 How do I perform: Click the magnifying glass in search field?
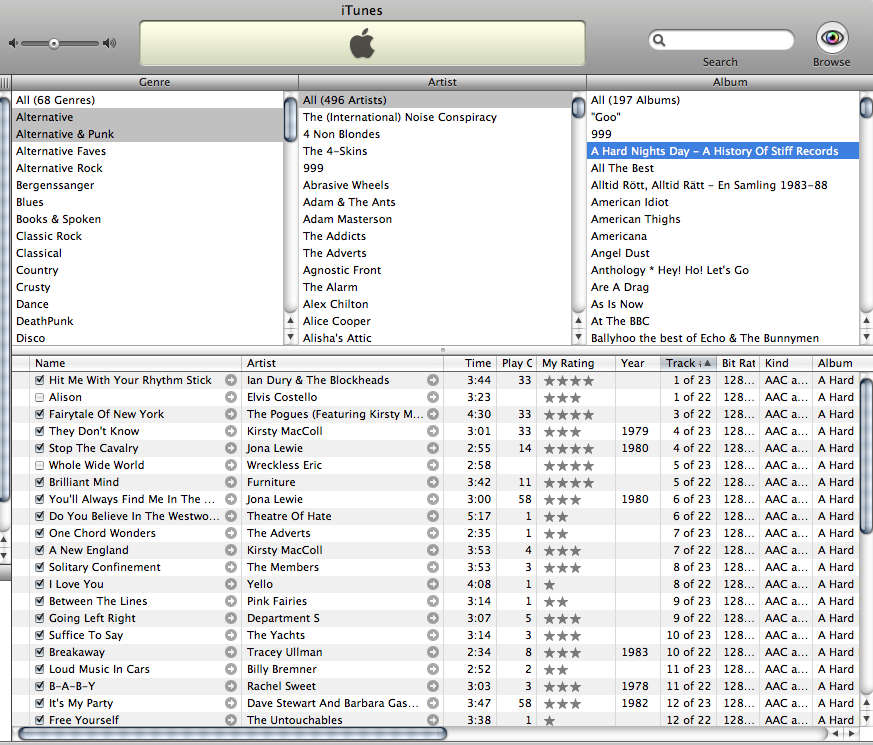(659, 40)
